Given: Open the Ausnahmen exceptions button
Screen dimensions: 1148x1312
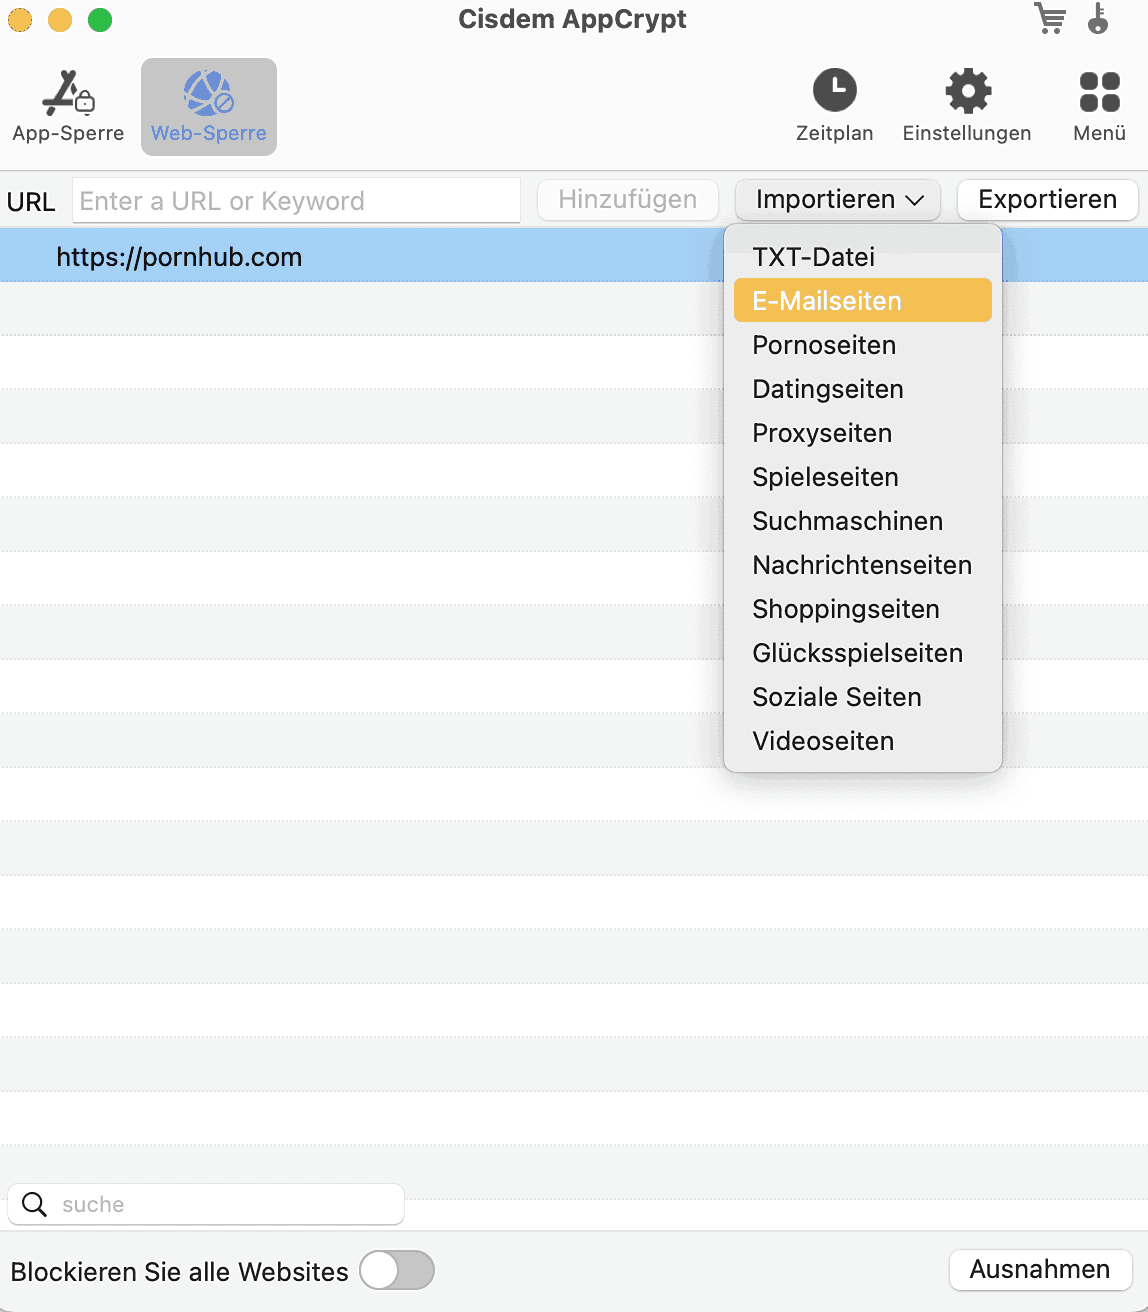Looking at the screenshot, I should [x=1040, y=1270].
